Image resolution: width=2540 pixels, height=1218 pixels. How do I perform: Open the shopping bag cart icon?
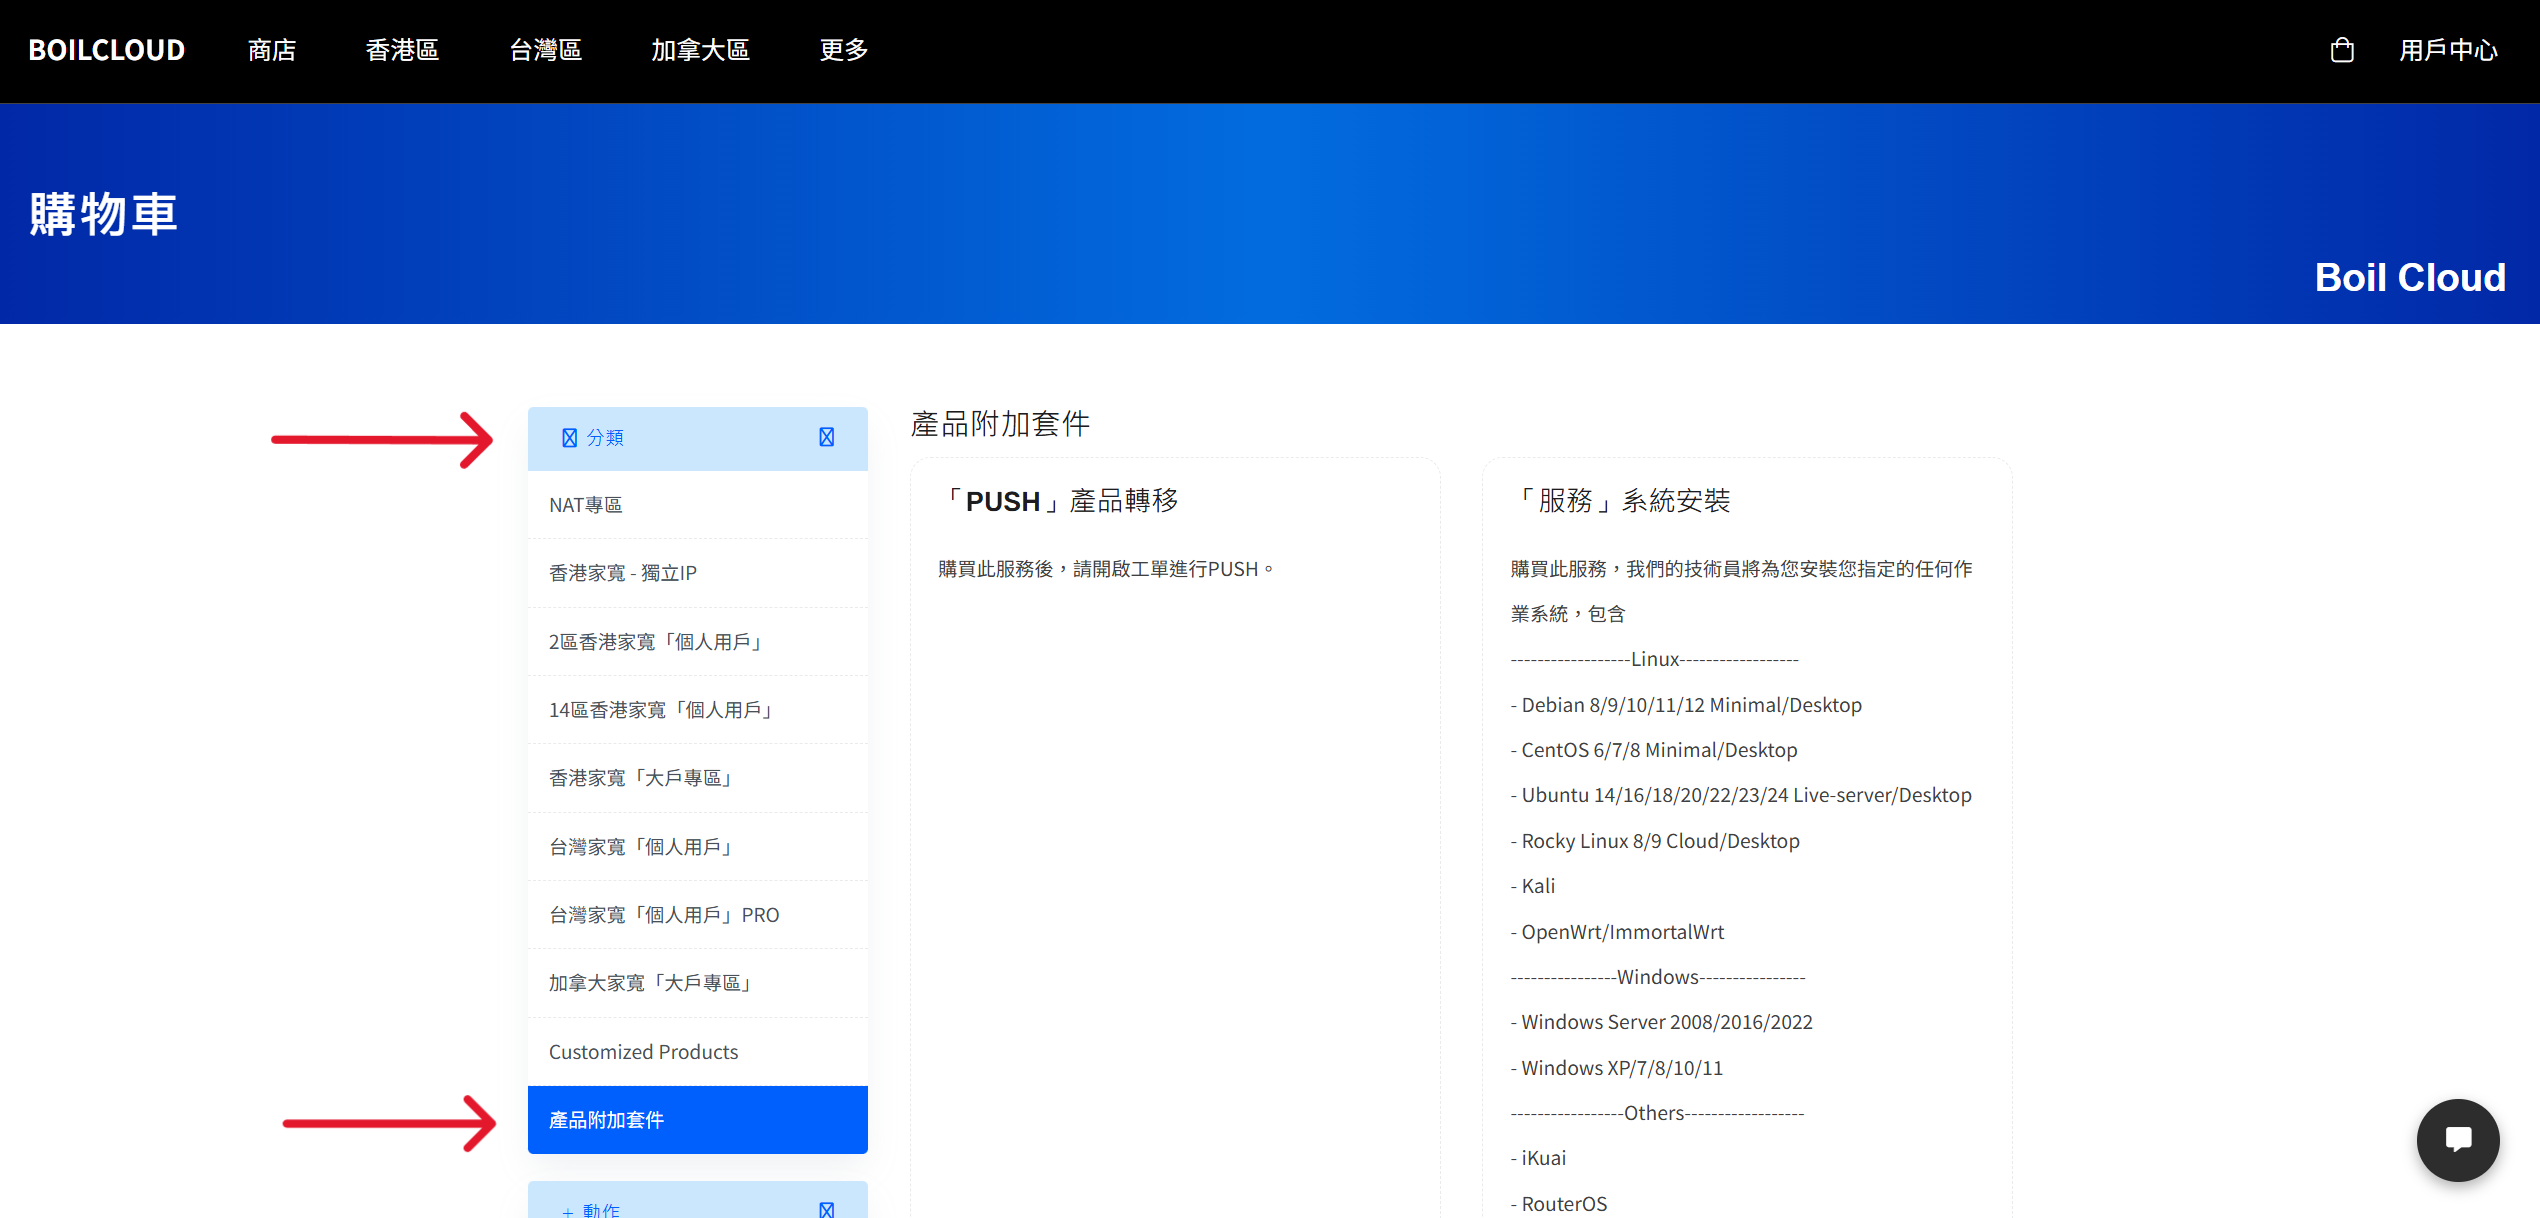pyautogui.click(x=2342, y=50)
